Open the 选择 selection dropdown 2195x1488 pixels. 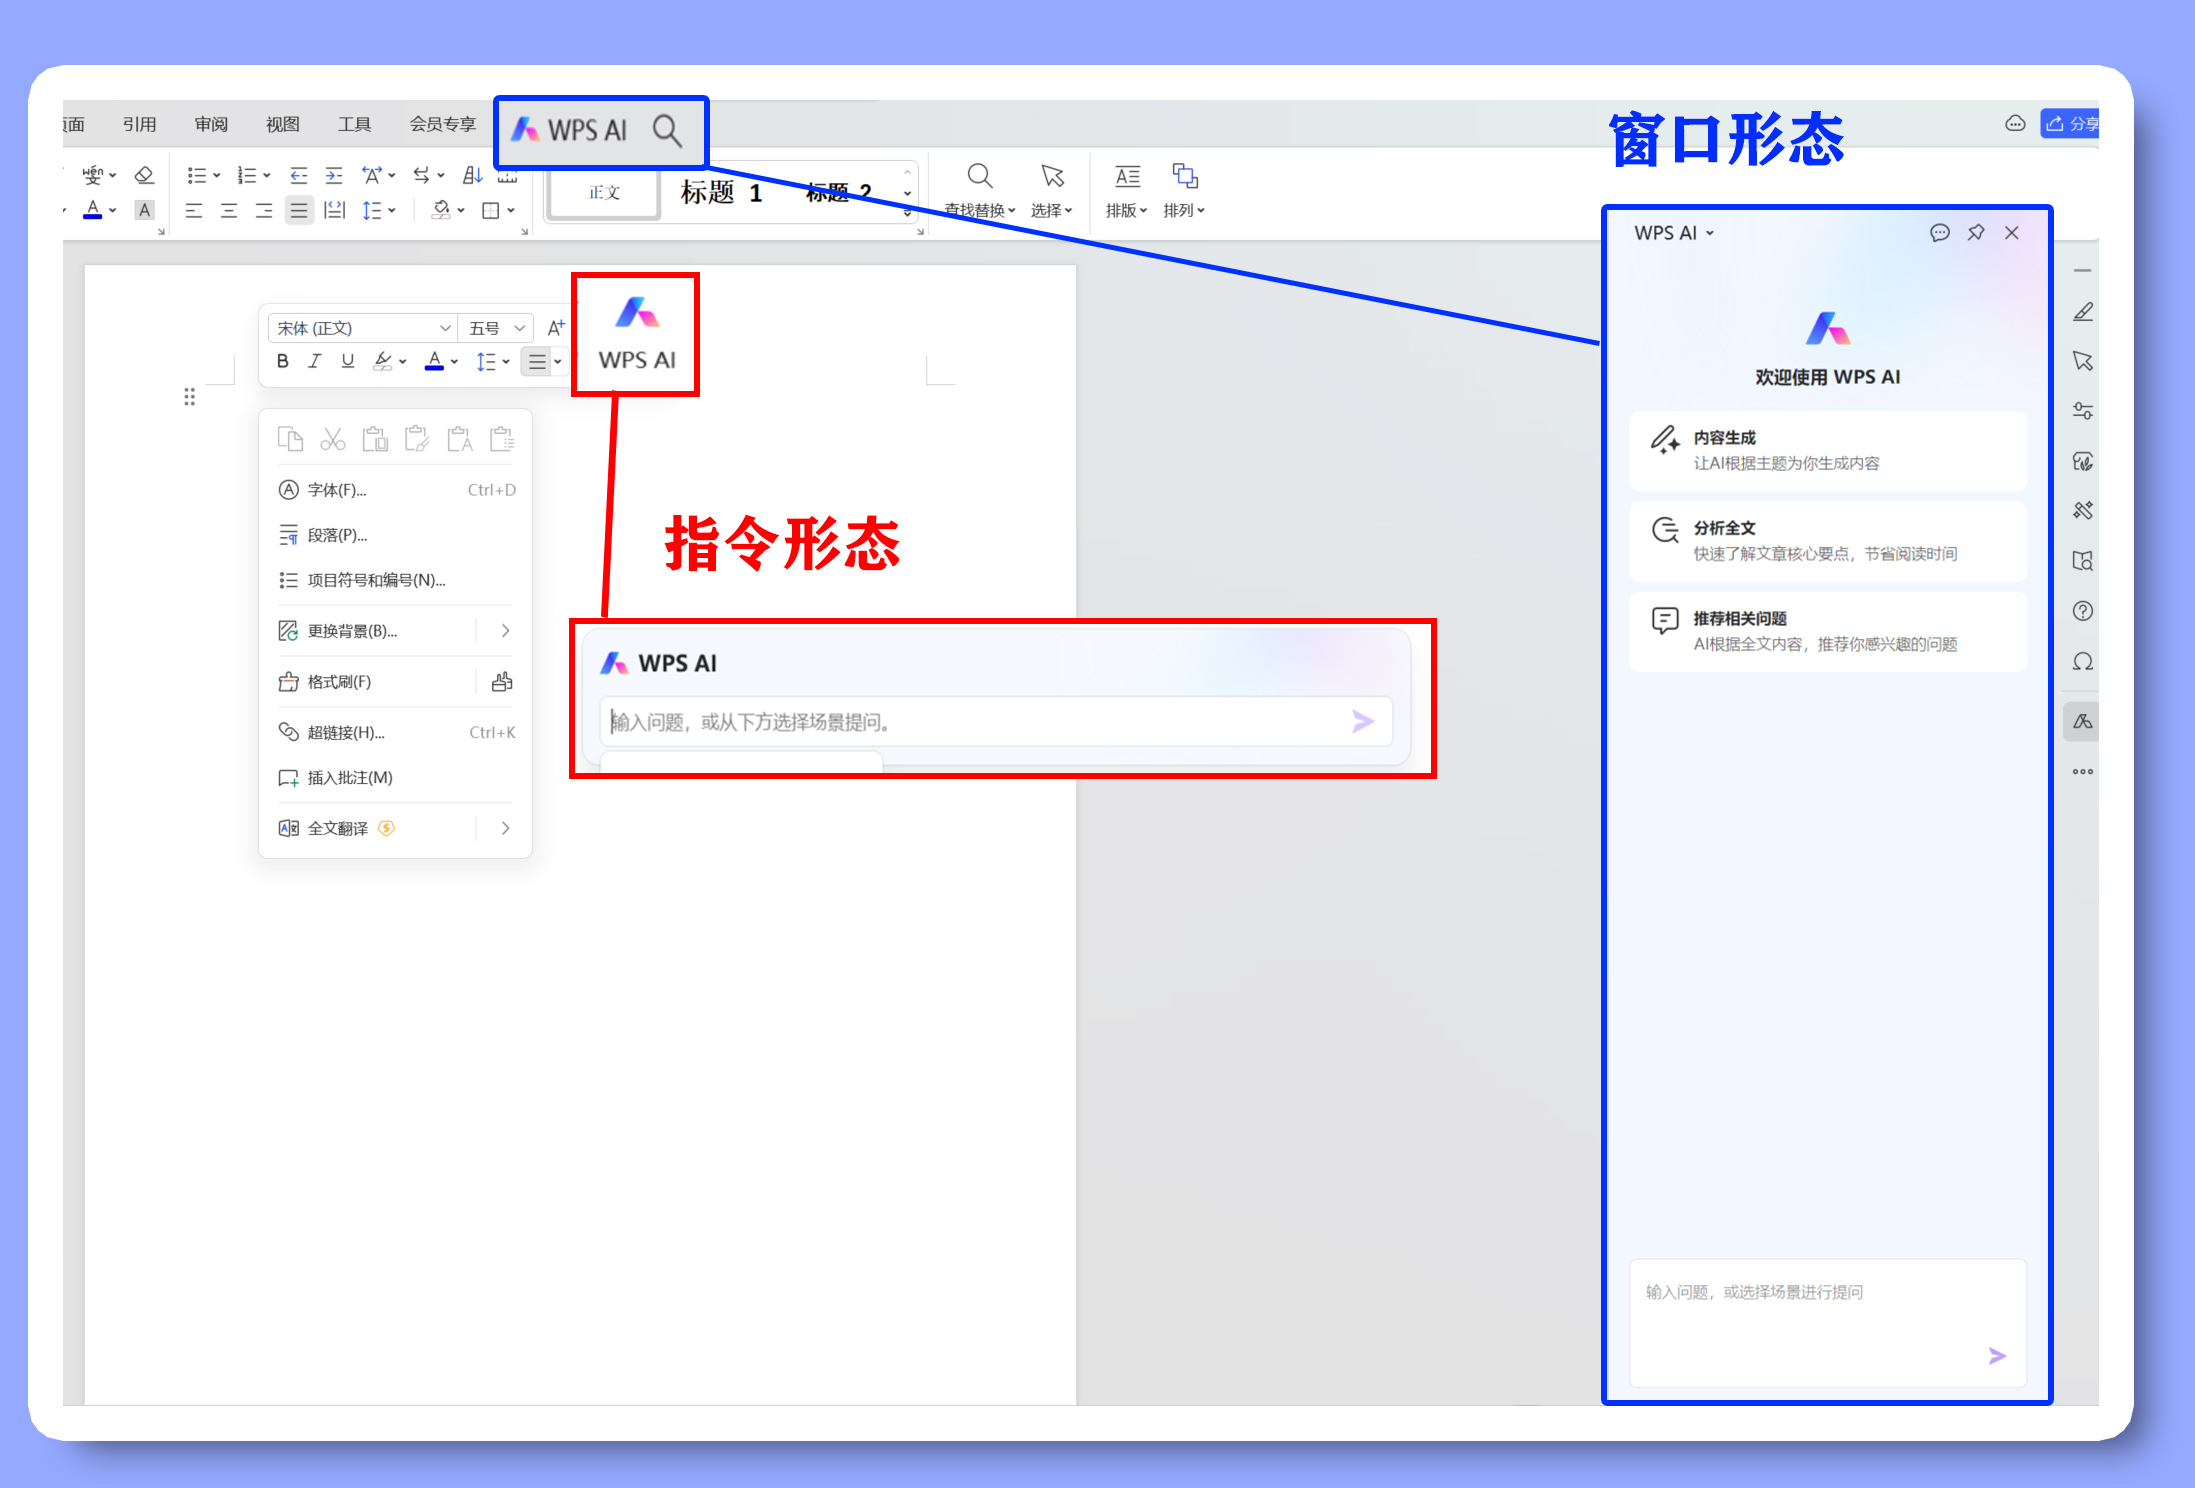(x=1052, y=190)
